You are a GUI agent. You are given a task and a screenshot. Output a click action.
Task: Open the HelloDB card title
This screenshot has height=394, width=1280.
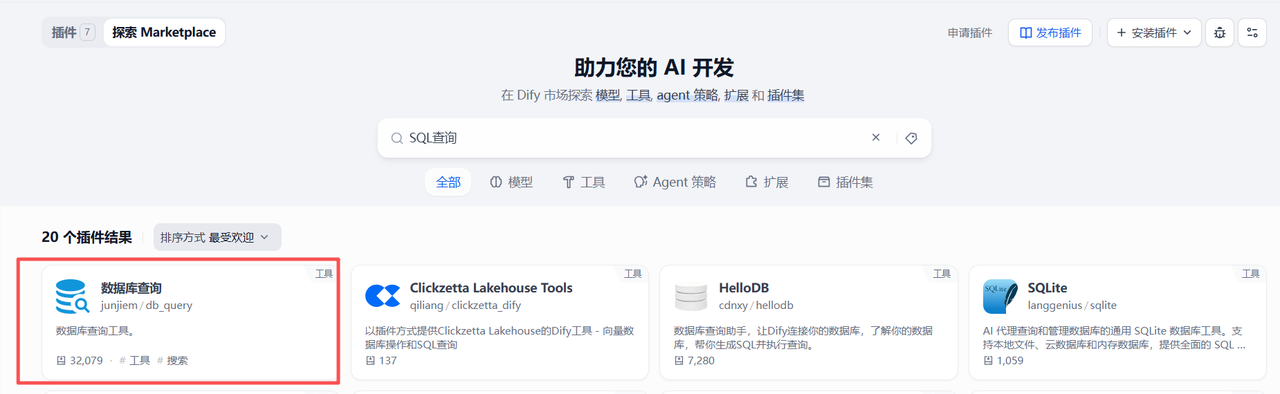tap(744, 288)
